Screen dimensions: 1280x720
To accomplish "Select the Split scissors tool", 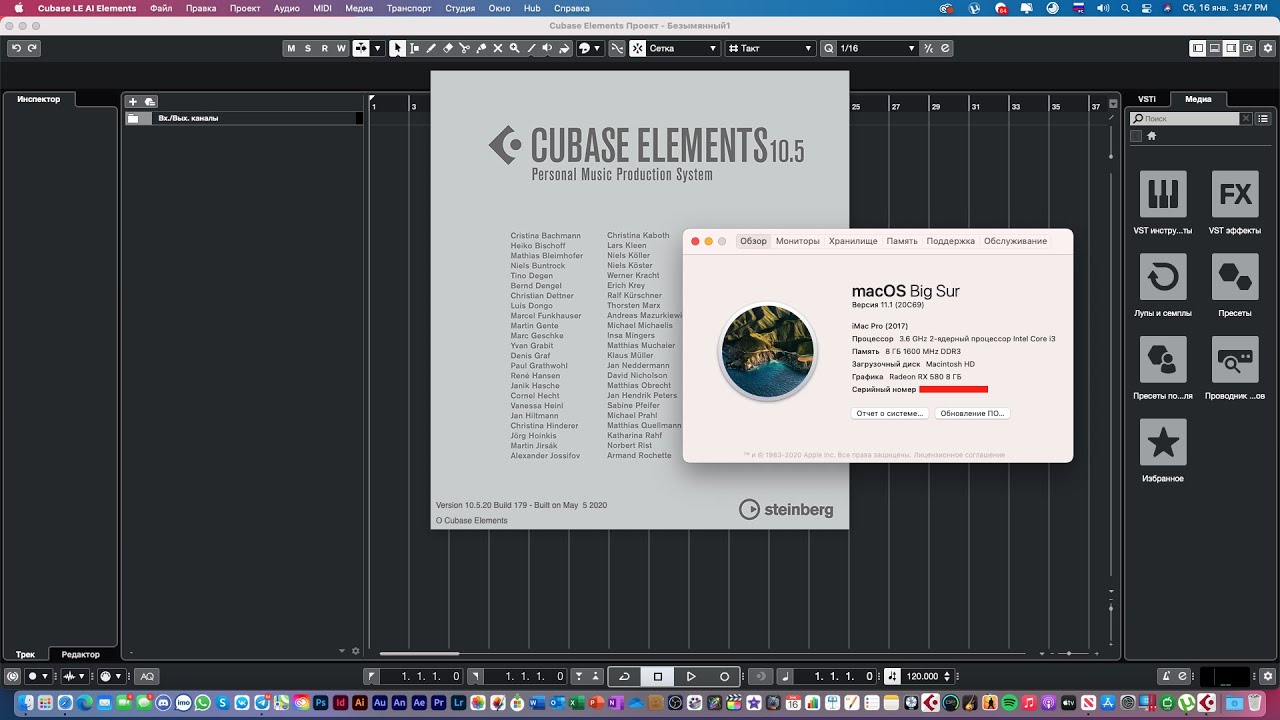I will tap(464, 48).
